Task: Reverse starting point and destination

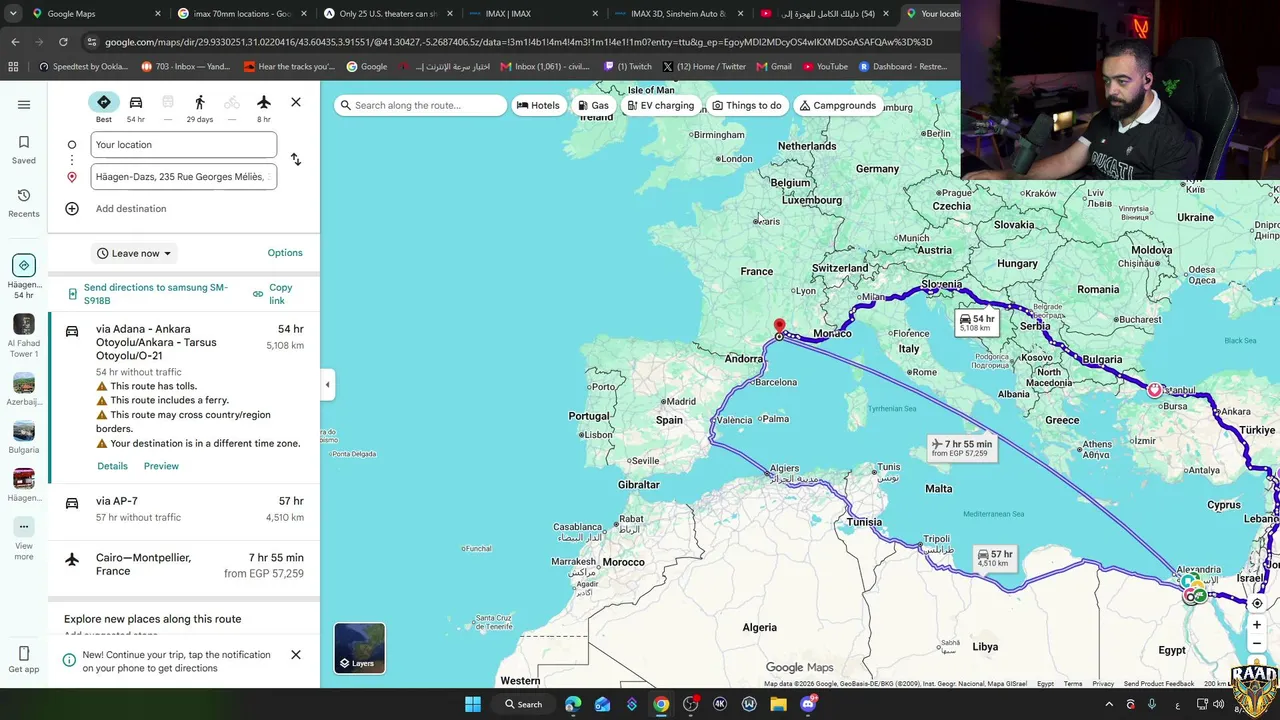Action: point(296,160)
